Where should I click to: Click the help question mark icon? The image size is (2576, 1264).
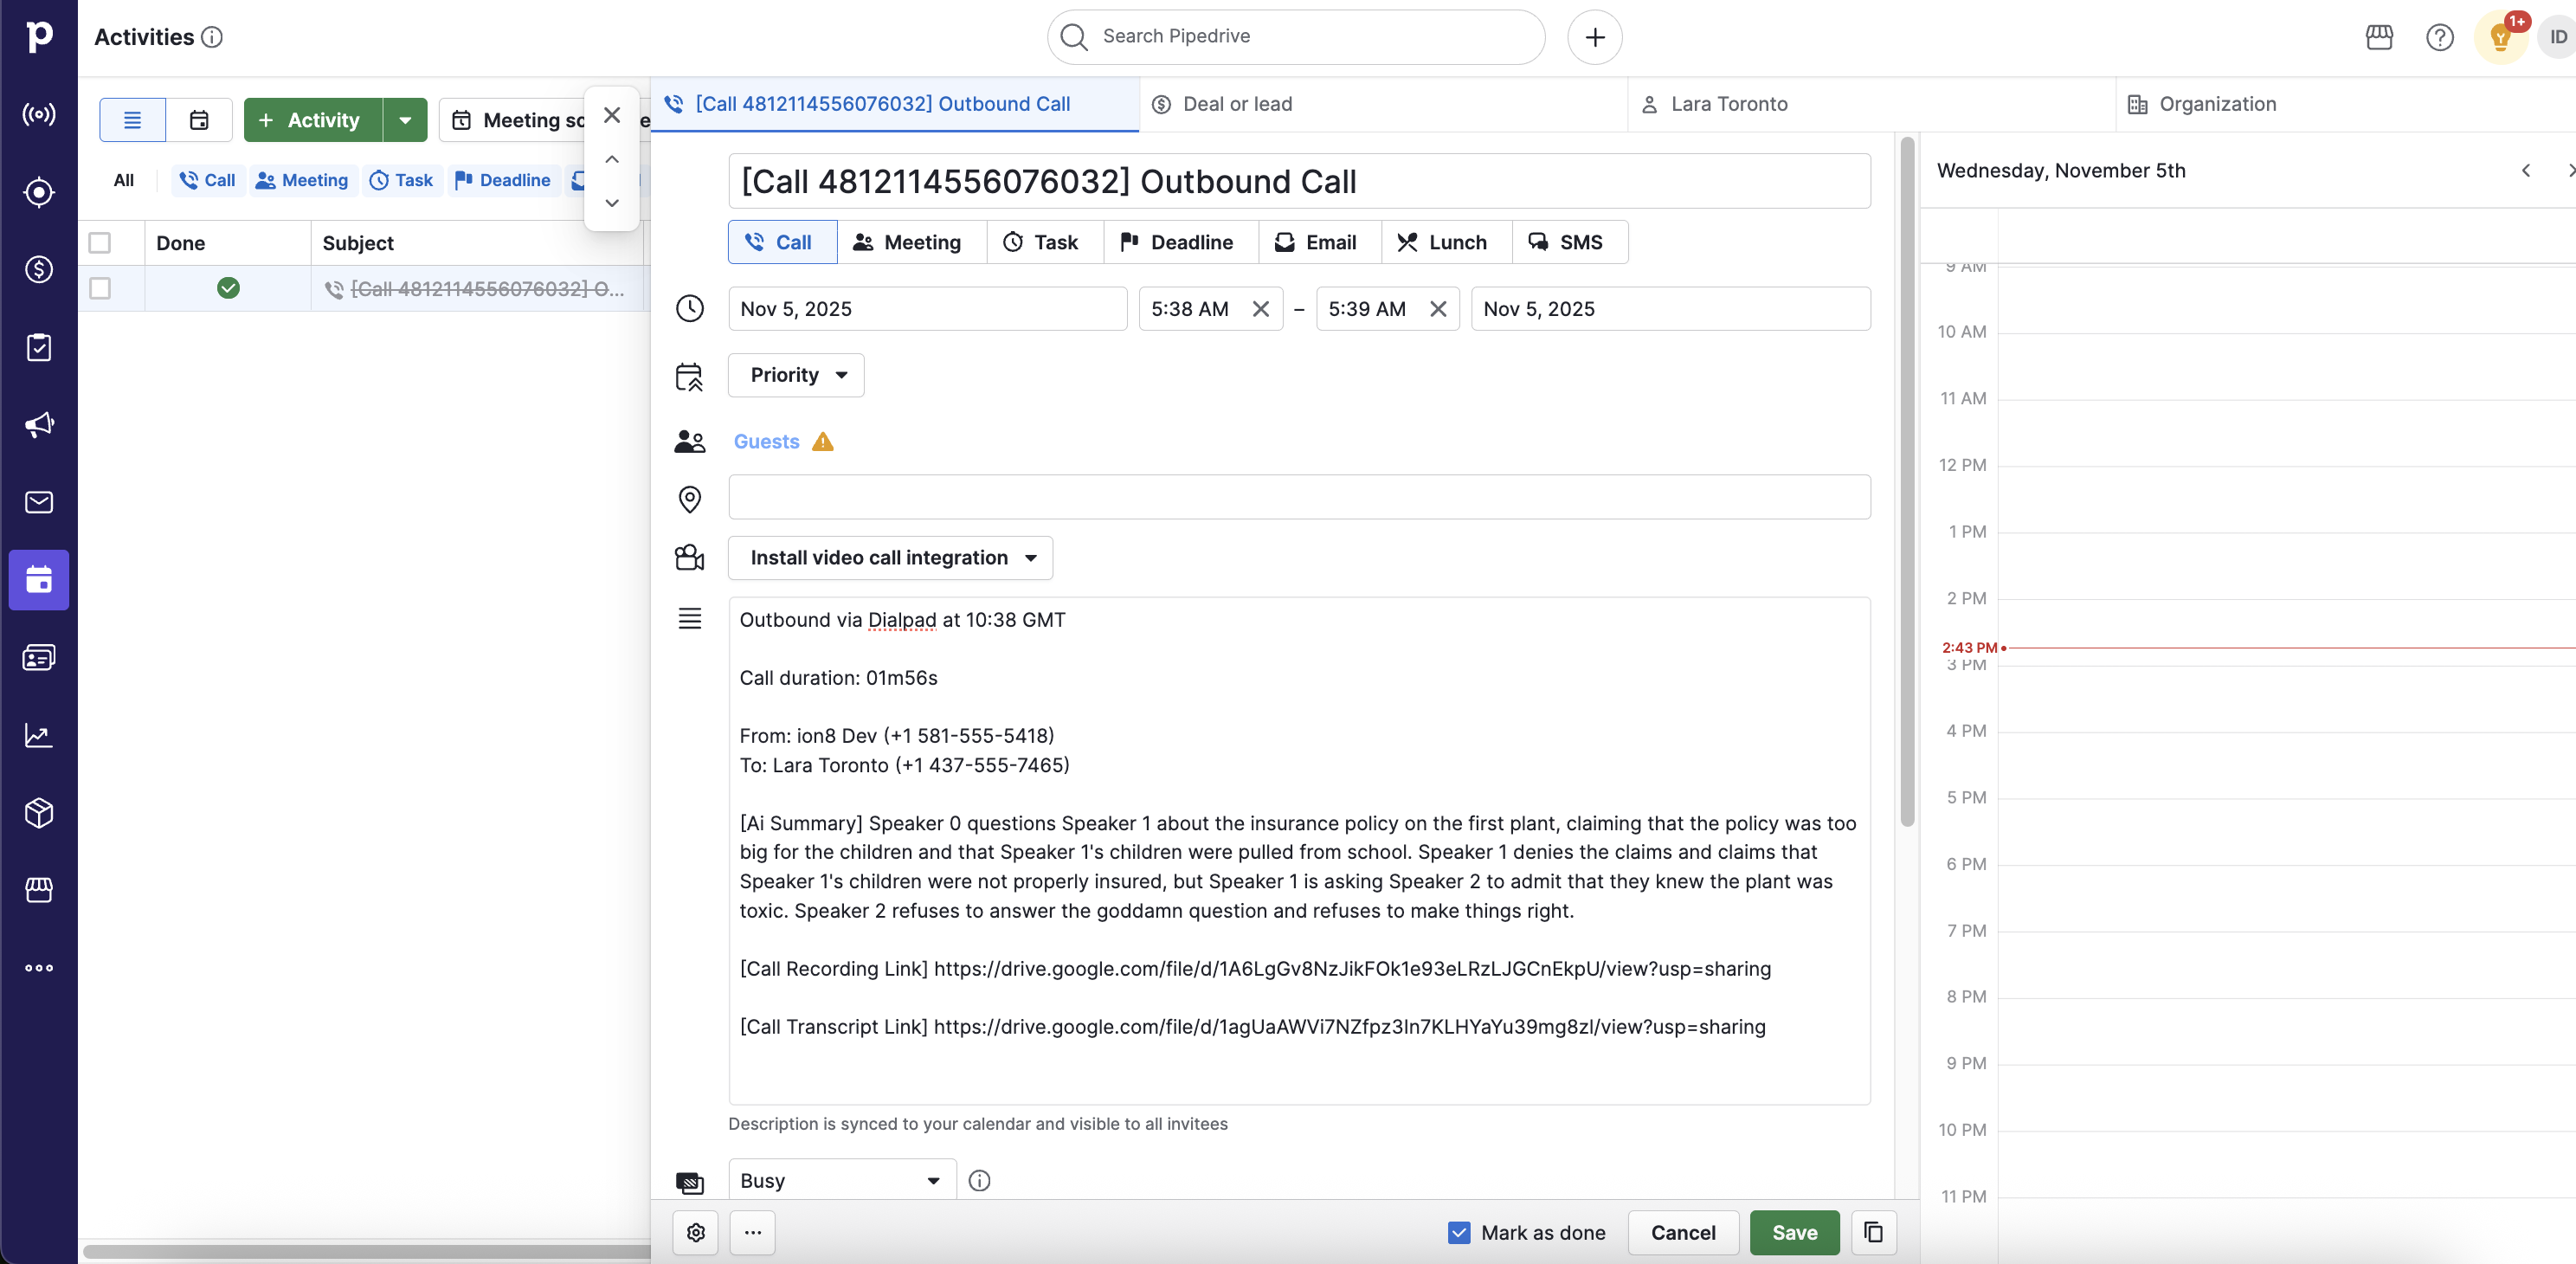(x=2439, y=37)
